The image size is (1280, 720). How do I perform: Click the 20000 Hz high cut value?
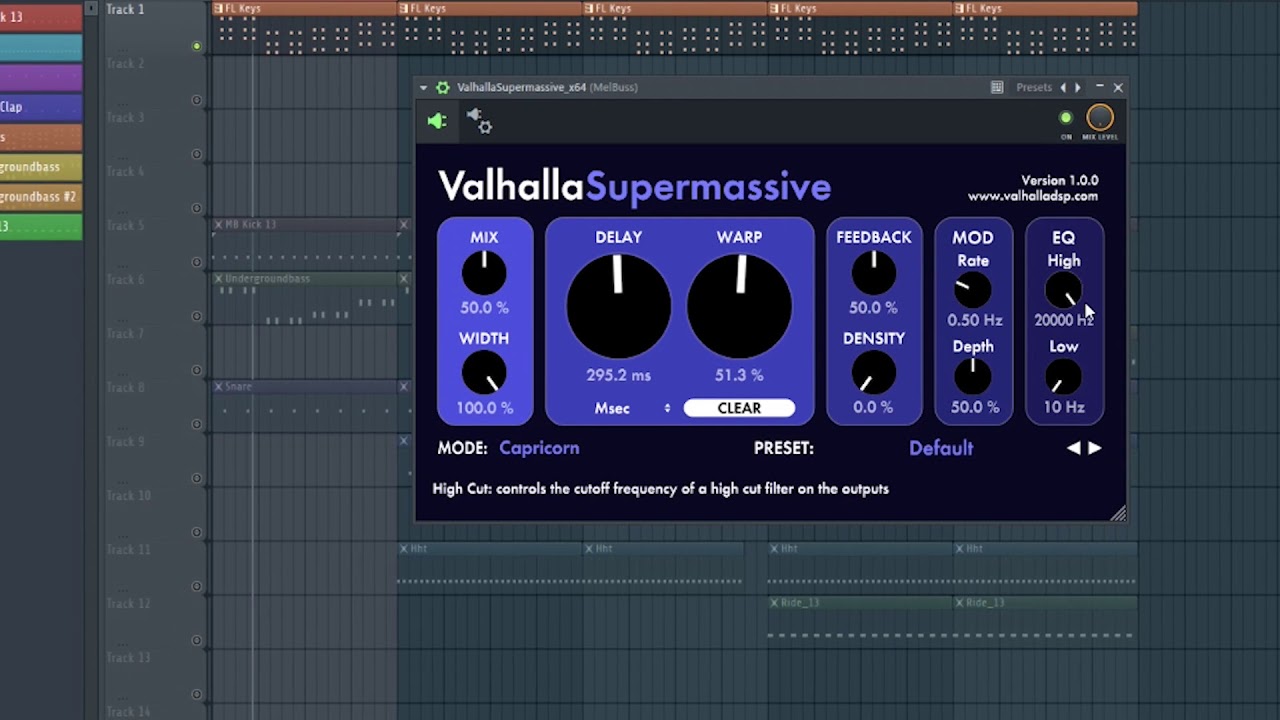[x=1063, y=320]
